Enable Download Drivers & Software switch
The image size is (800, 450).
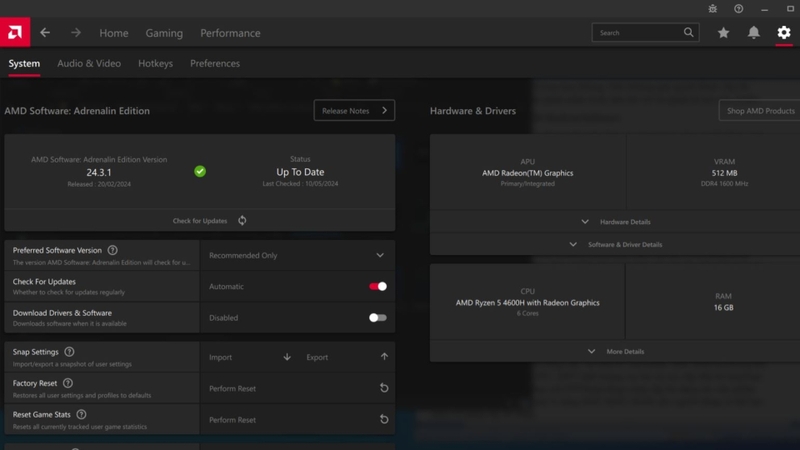click(378, 317)
